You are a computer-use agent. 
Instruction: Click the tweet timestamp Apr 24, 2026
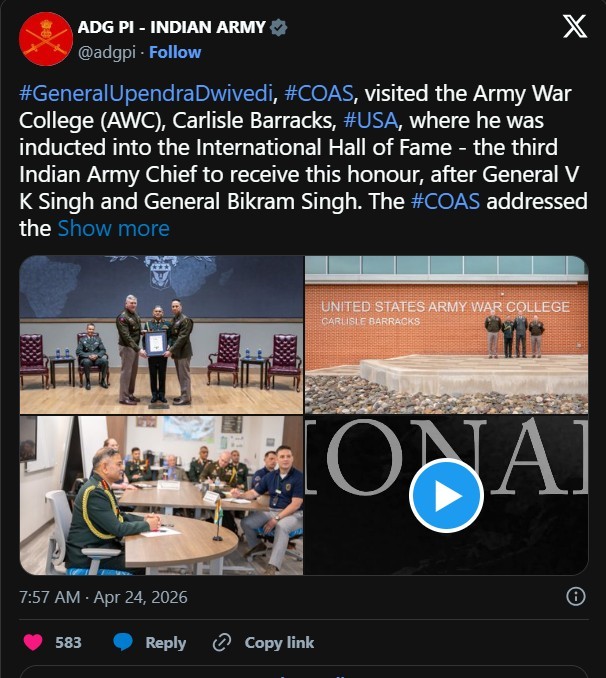[103, 597]
